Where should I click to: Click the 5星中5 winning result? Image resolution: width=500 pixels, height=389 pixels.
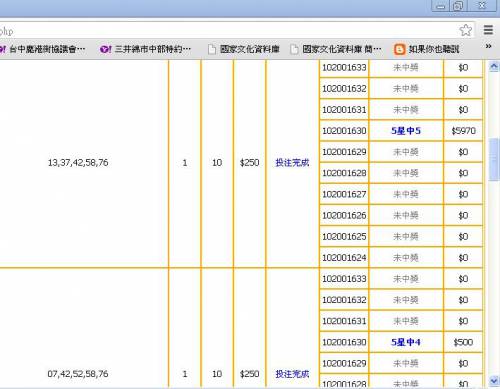(406, 131)
